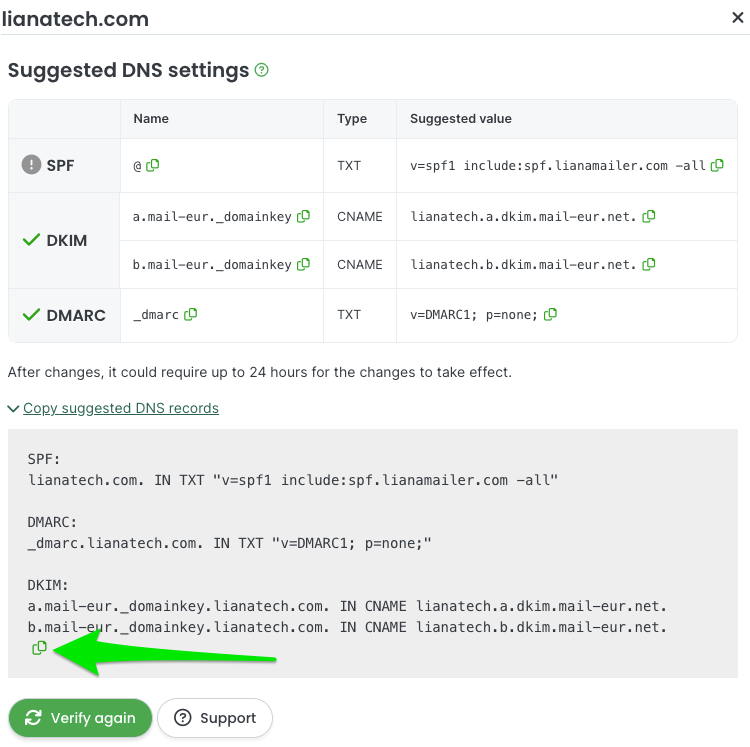Select the v=DMARC1; p=none; table value

click(474, 315)
